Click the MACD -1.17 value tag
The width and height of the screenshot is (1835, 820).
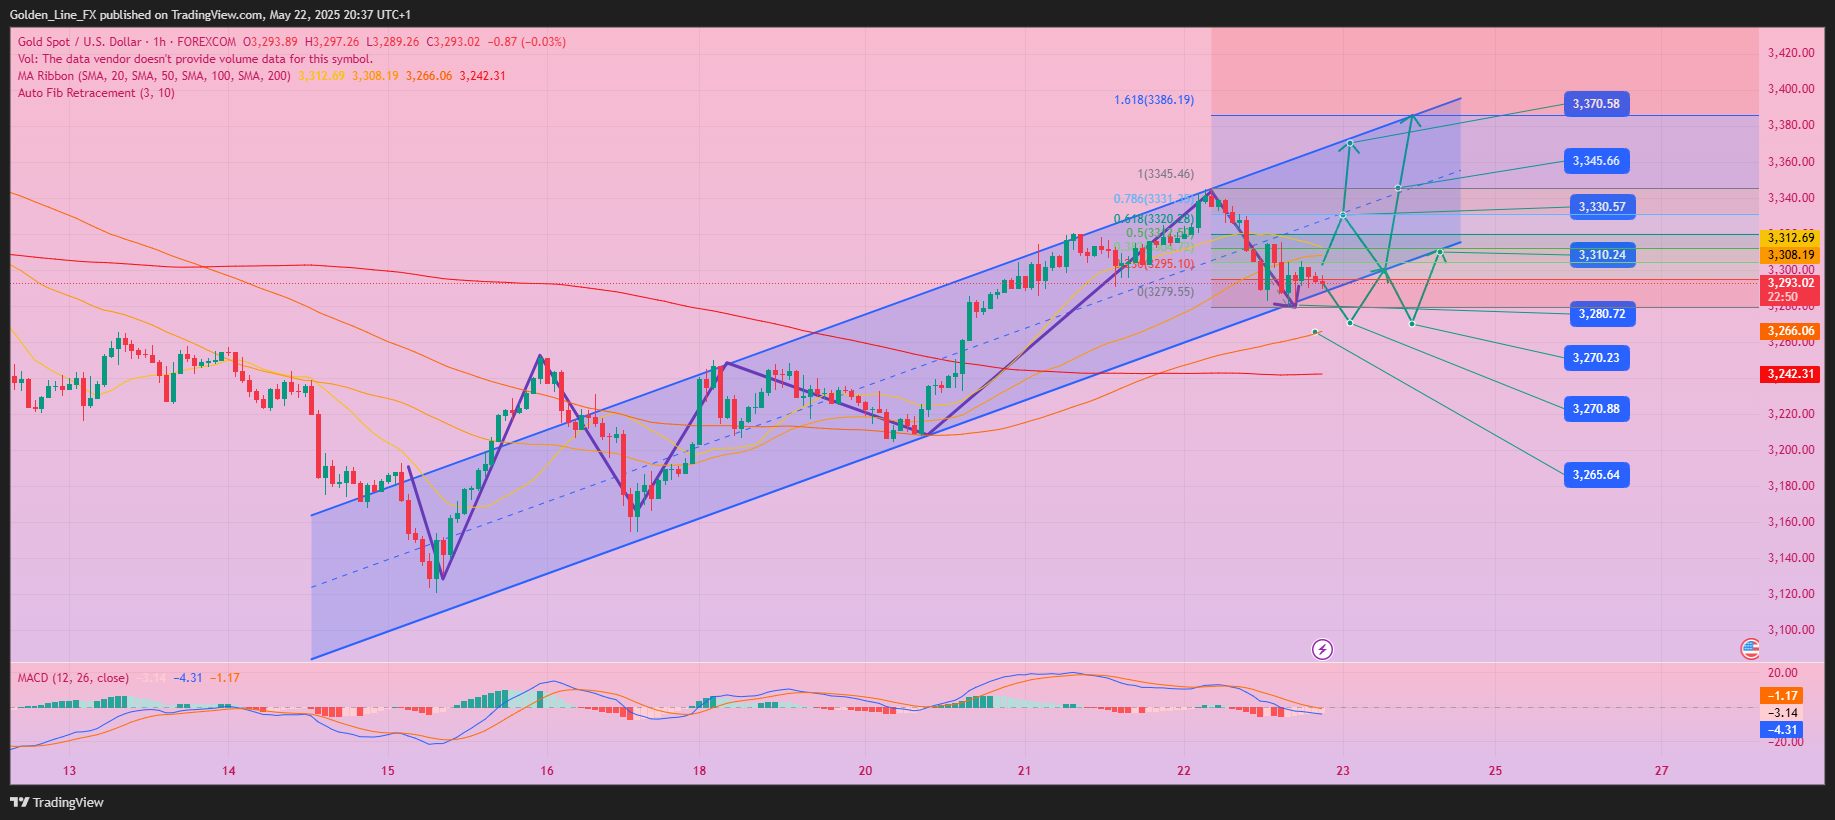point(1782,696)
